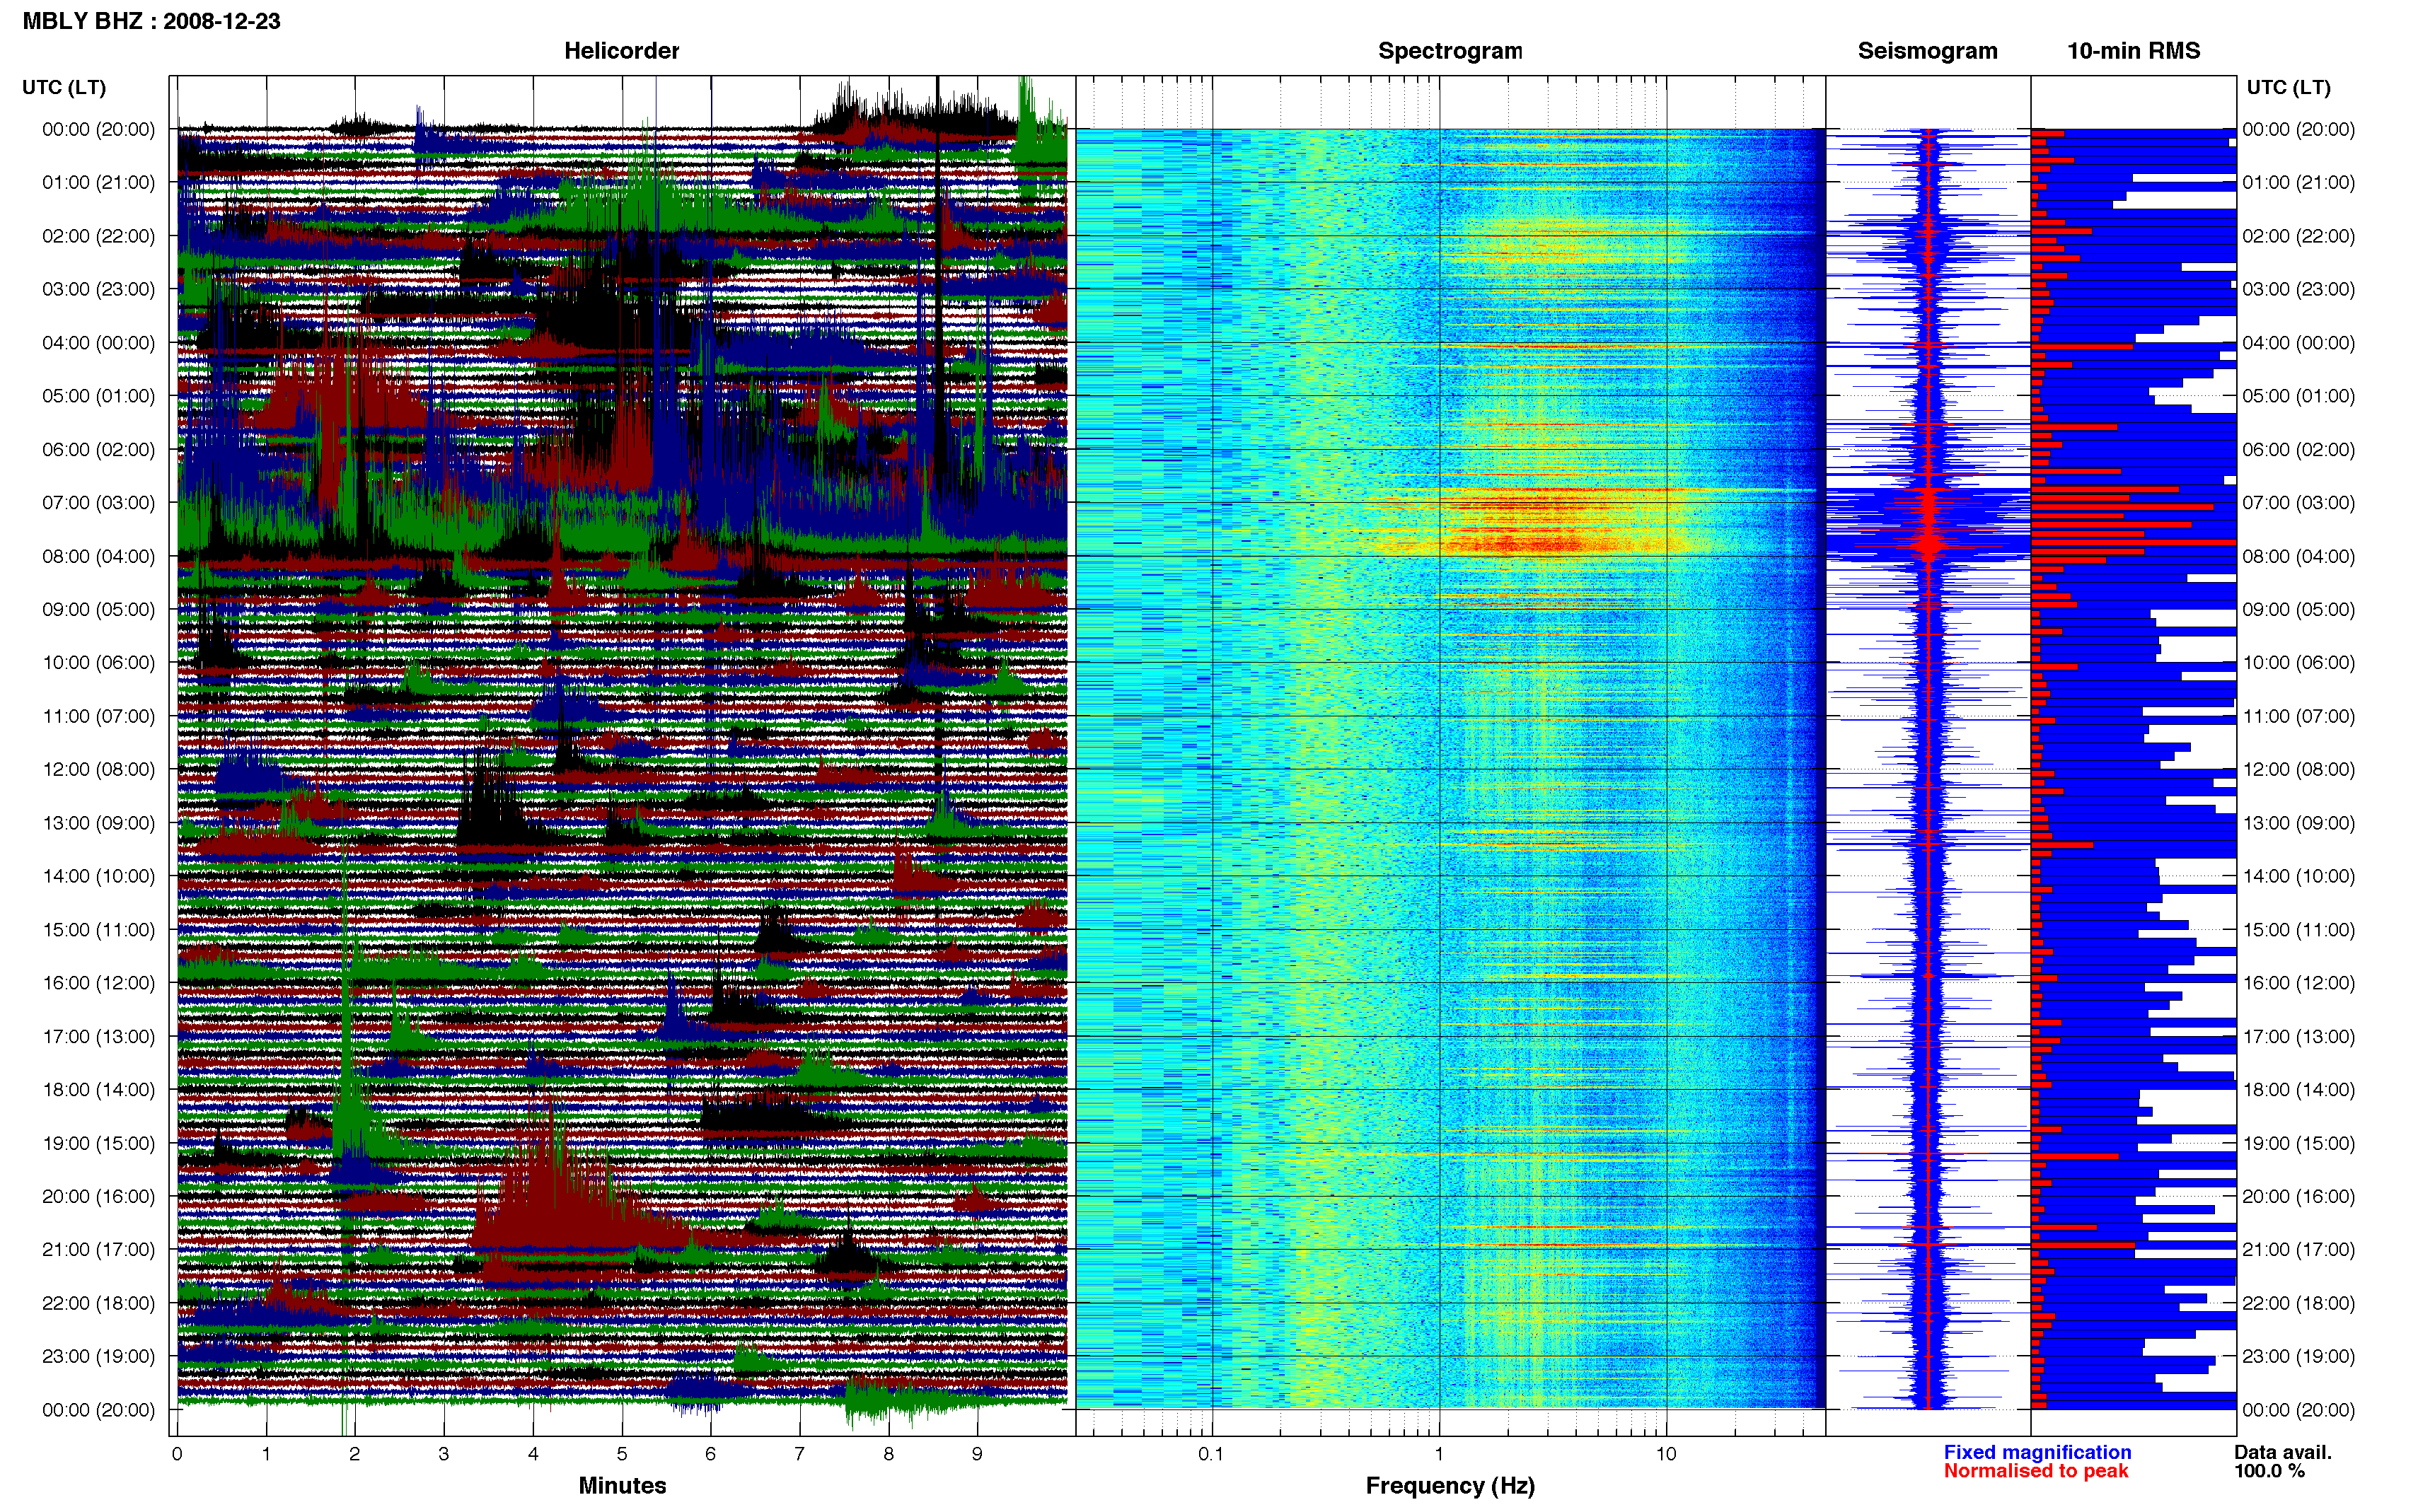Click minute tick label '9' on helicorder axis

click(977, 1454)
